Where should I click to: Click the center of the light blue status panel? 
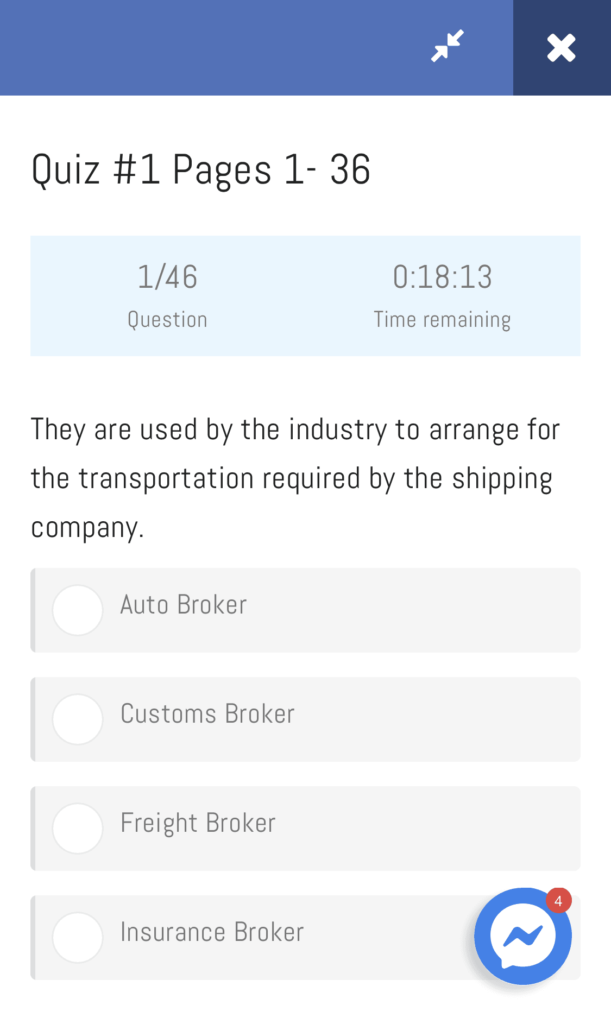(x=305, y=296)
